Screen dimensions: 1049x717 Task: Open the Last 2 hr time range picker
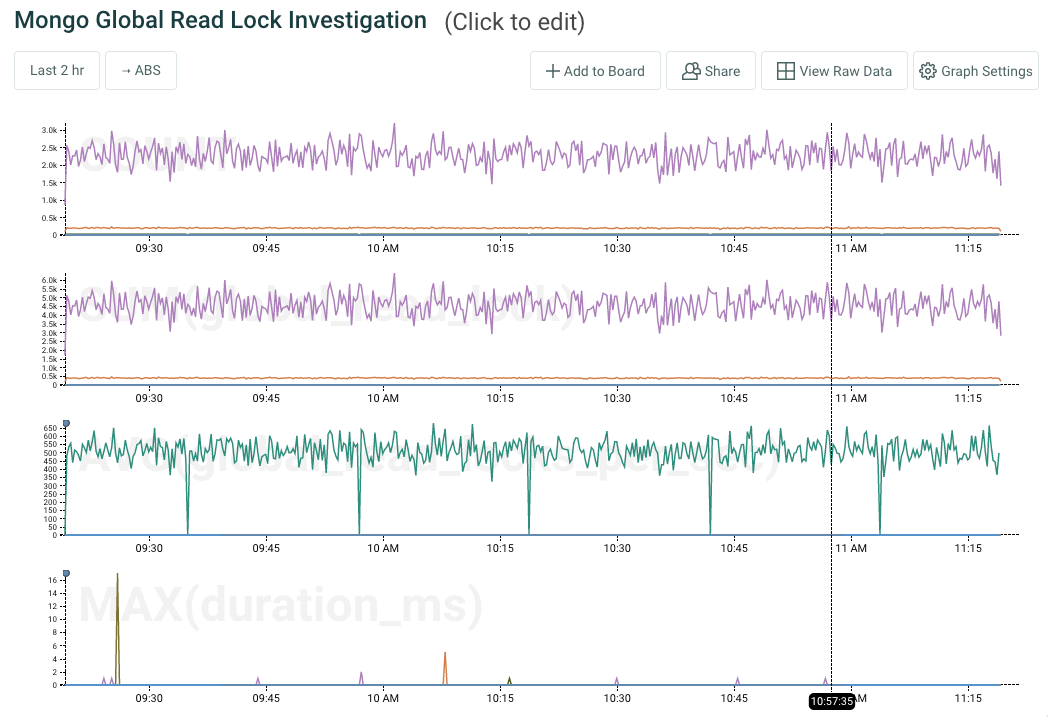57,70
